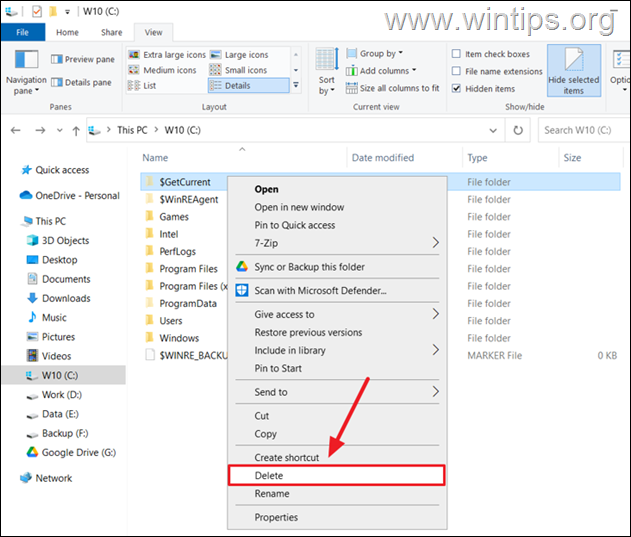Click the Search W10 (C:) box
This screenshot has height=537, width=631.
pos(584,130)
